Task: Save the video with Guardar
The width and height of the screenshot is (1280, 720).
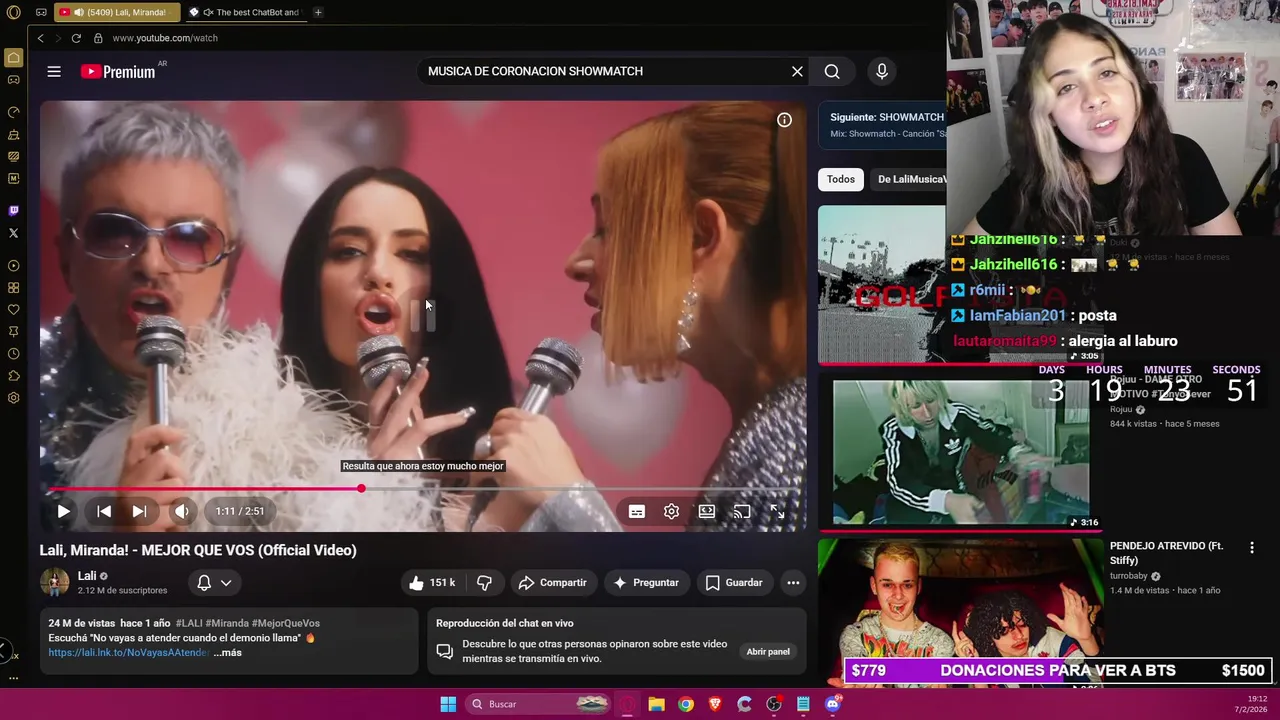Action: [x=734, y=582]
